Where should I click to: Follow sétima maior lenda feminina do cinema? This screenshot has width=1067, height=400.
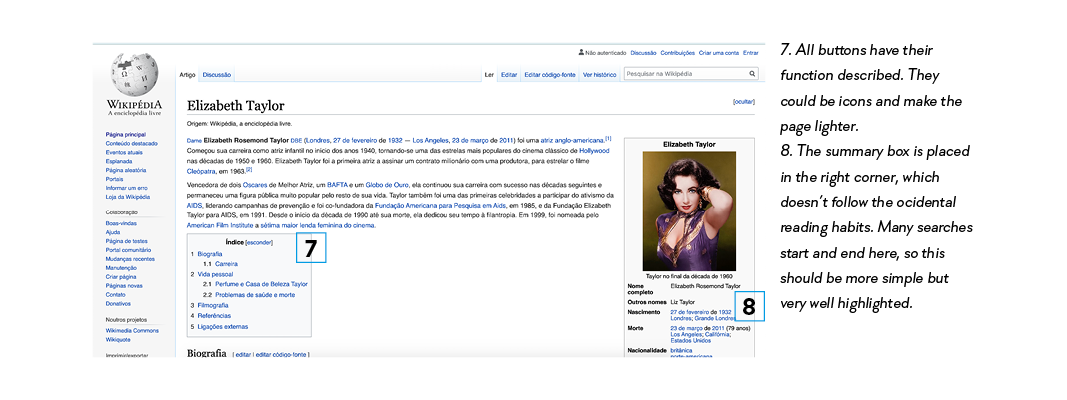pos(318,224)
